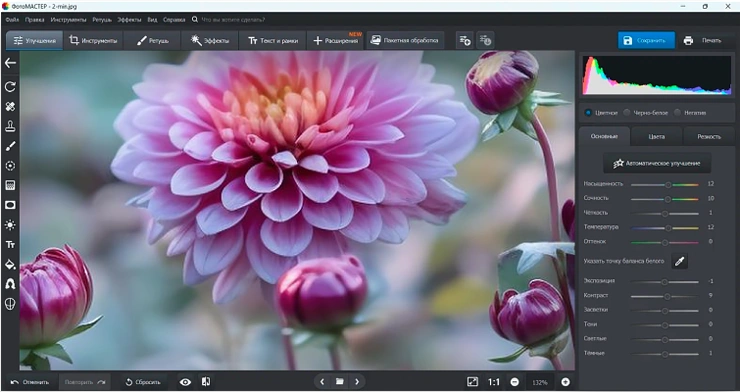
Task: Open the Справка menu
Action: [x=174, y=20]
